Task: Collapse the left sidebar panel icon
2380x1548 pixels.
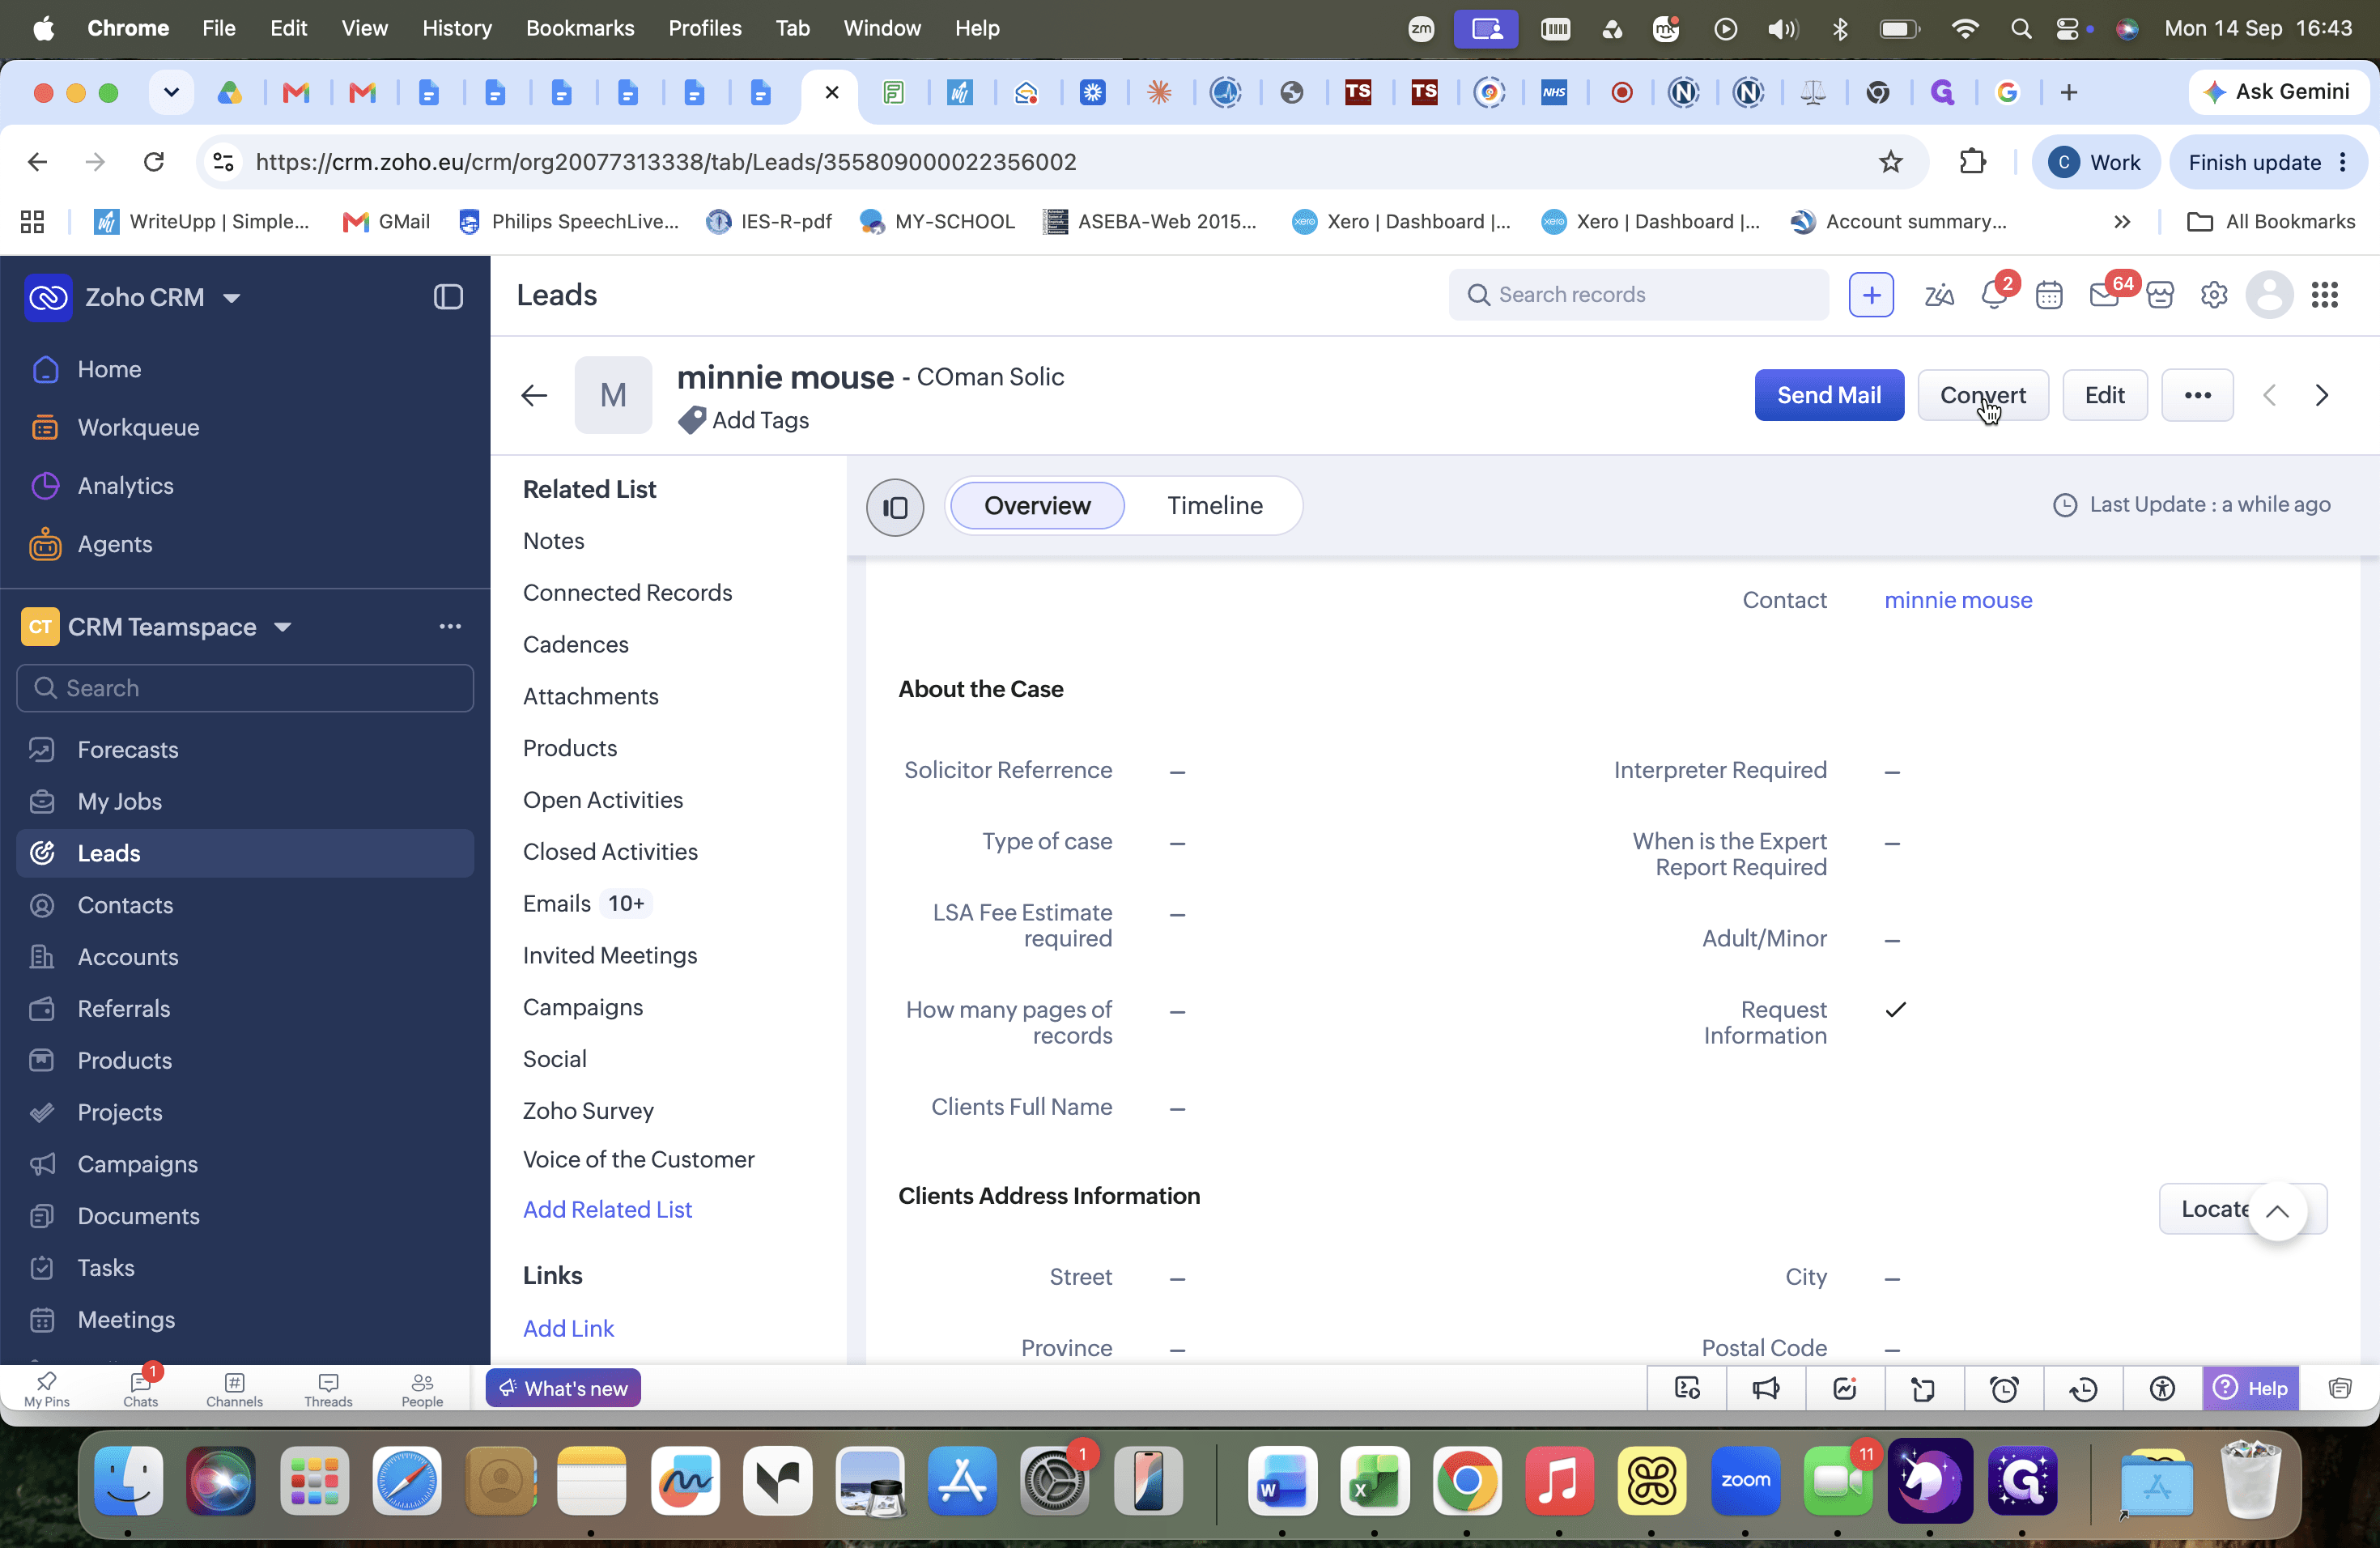Action: click(448, 297)
